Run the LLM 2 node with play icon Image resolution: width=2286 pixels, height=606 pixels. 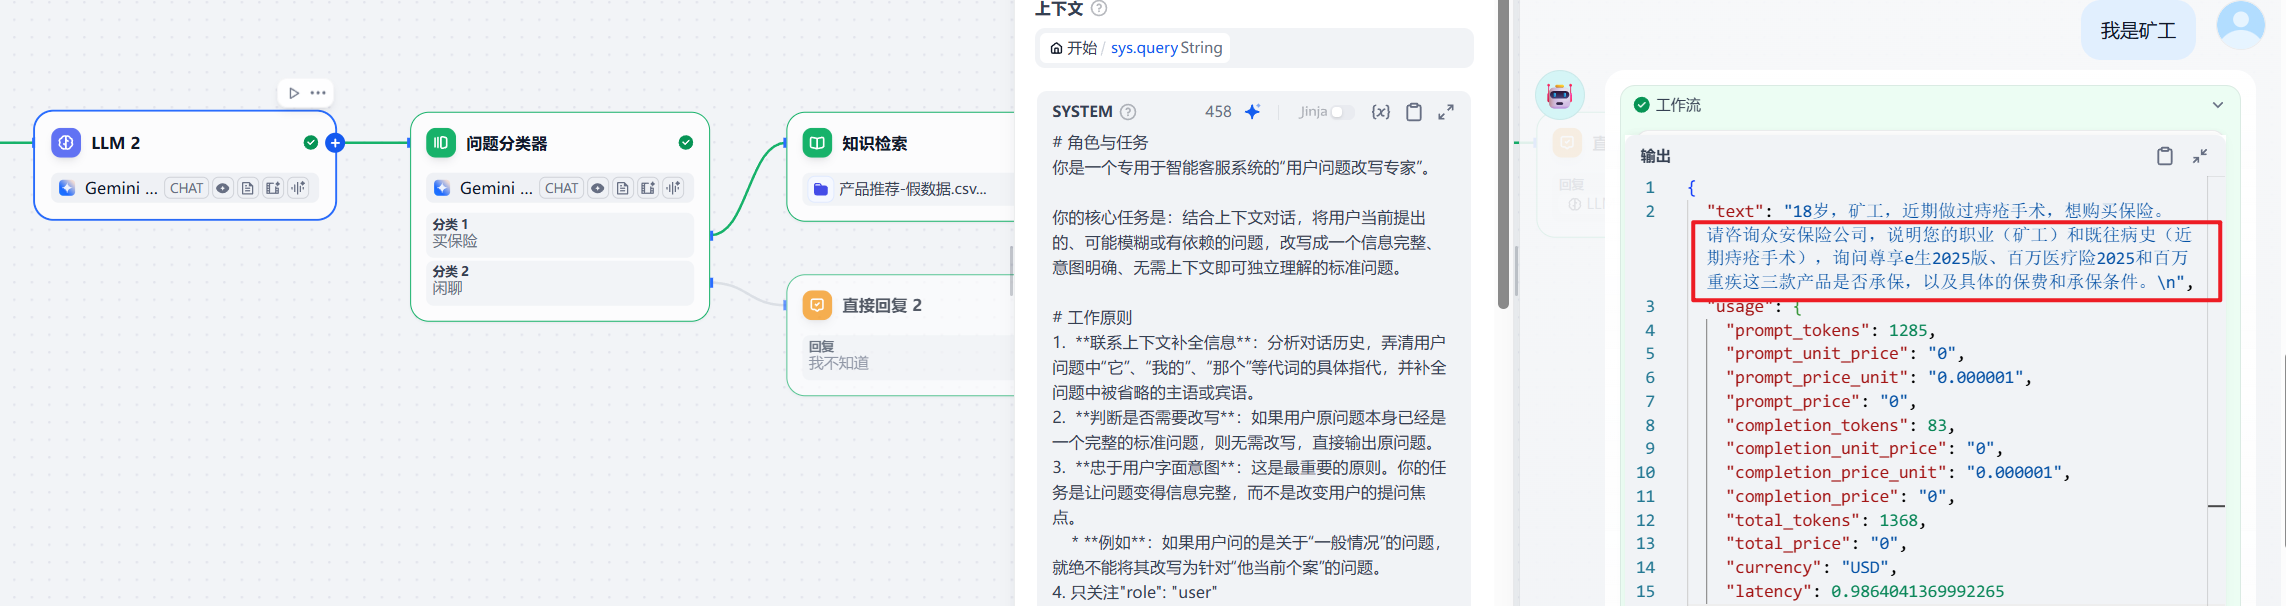[x=294, y=93]
